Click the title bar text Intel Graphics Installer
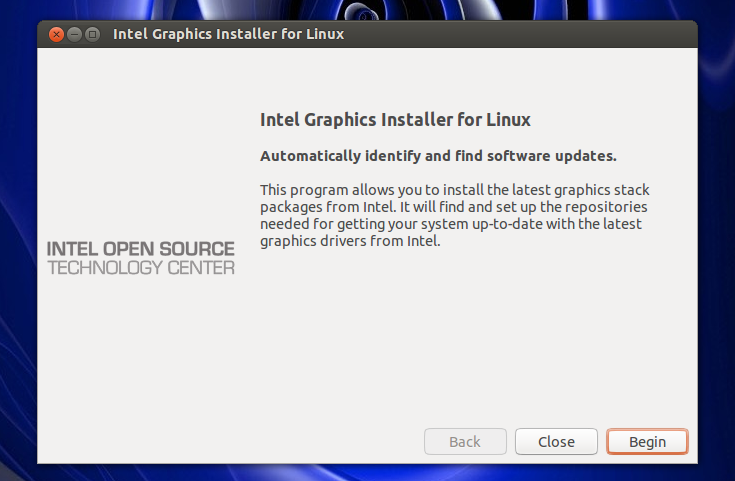Viewport: 735px width, 481px height. click(x=228, y=34)
